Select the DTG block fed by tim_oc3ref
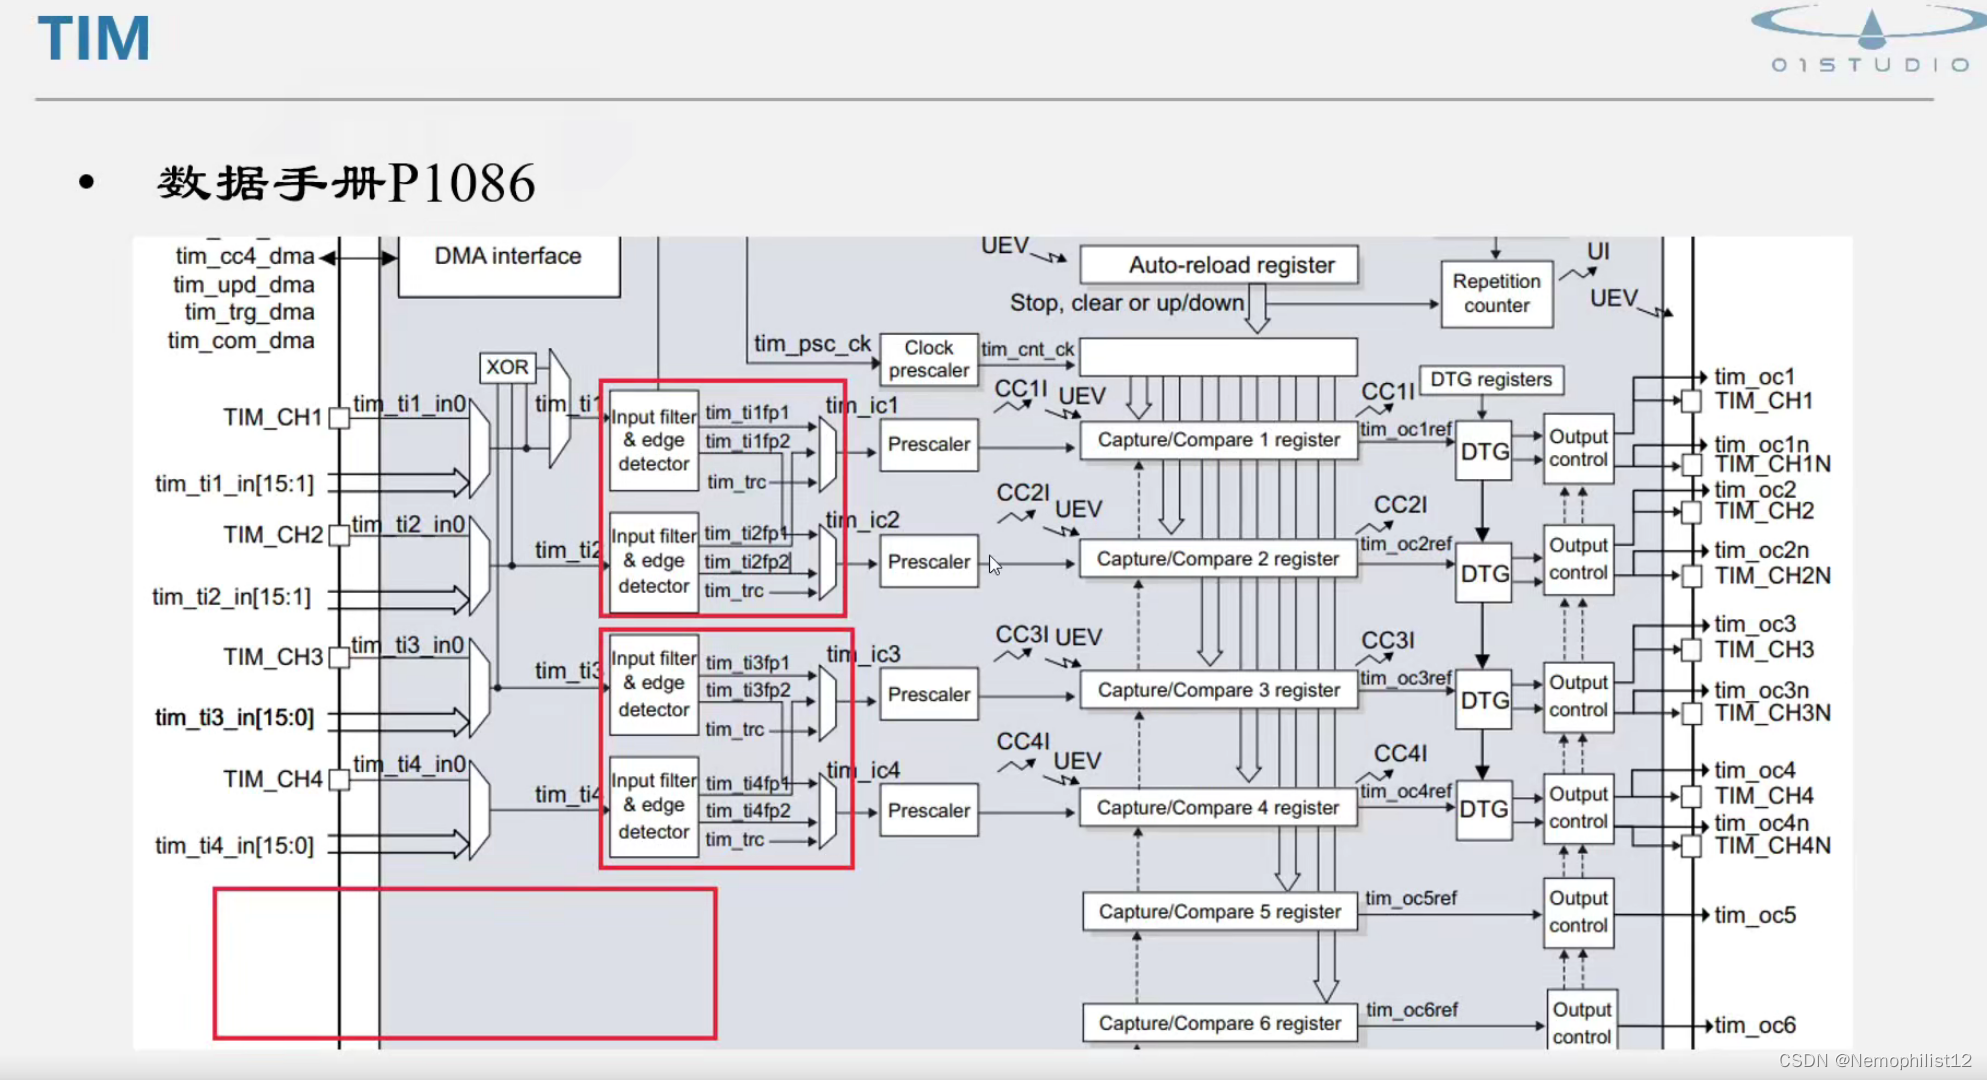 [x=1484, y=700]
